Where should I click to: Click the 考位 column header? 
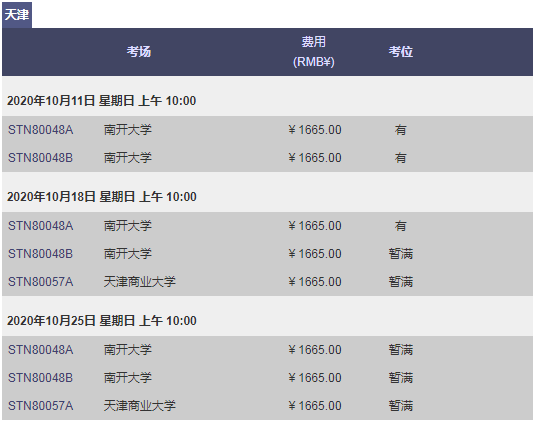tap(400, 52)
